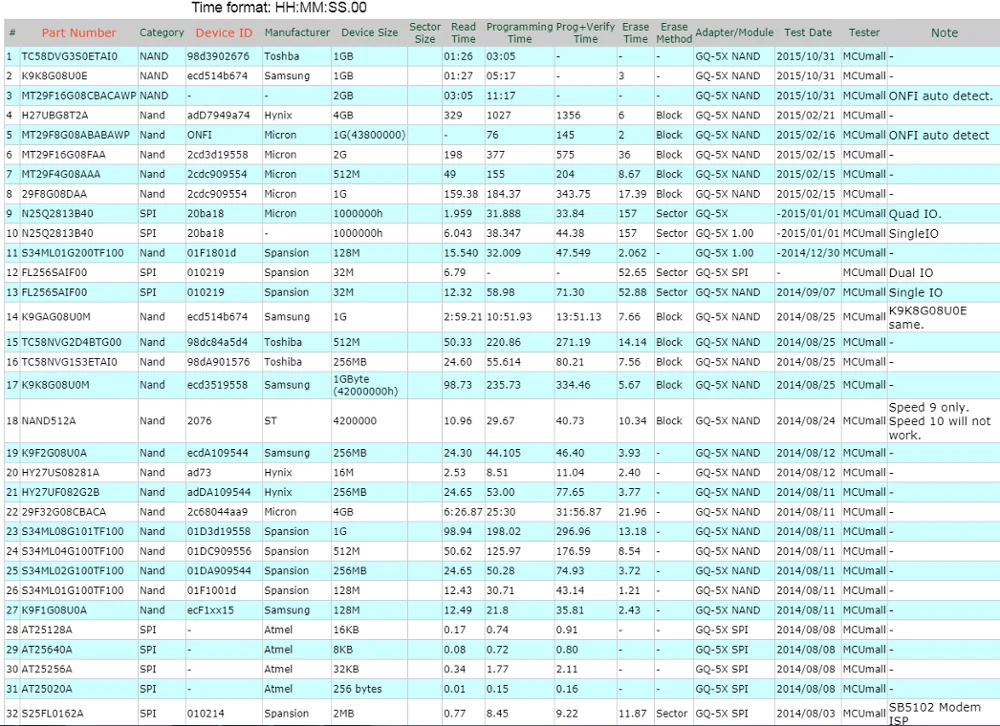Sort by the Part Number column header

pos(78,33)
